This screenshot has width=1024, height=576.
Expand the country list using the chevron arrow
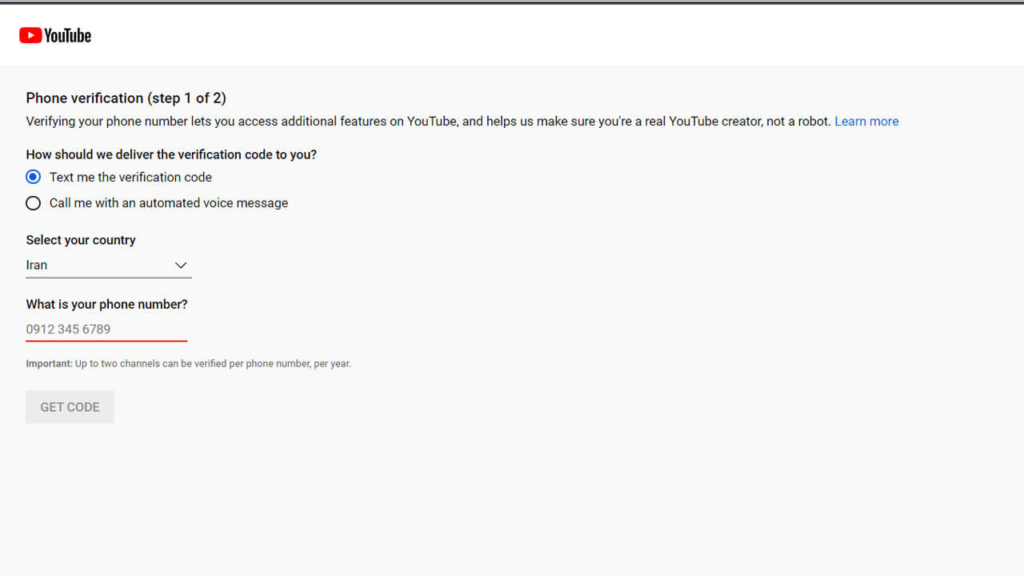click(181, 265)
